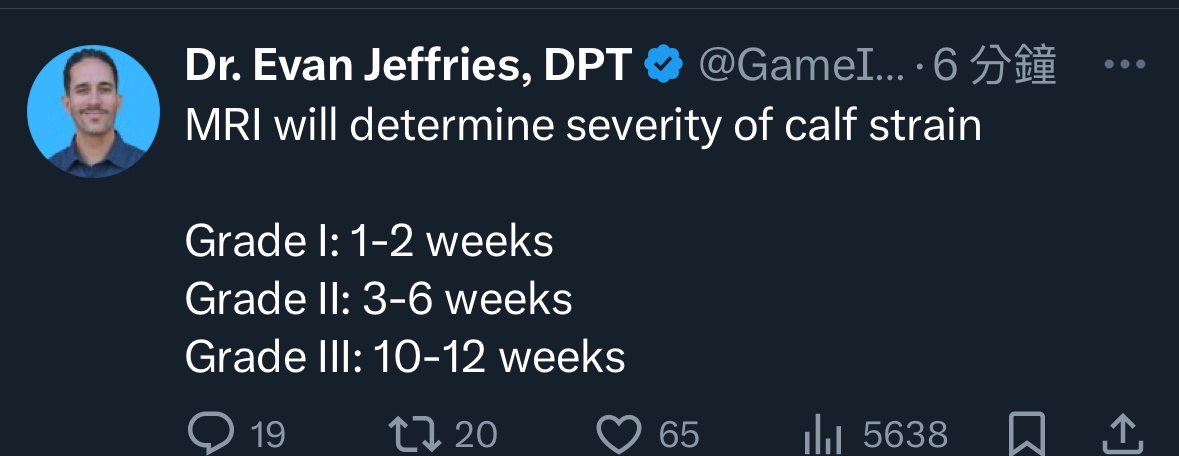Click the like count 65
This screenshot has height=456, width=1179.
679,435
